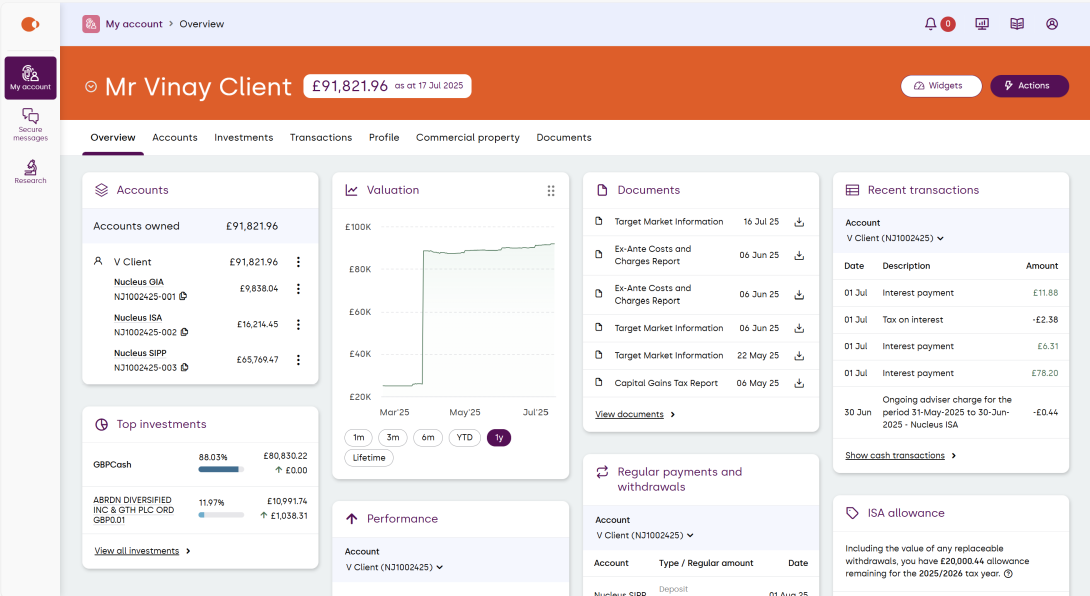
Task: Download the Capital Gains Tax Report
Action: [x=799, y=383]
